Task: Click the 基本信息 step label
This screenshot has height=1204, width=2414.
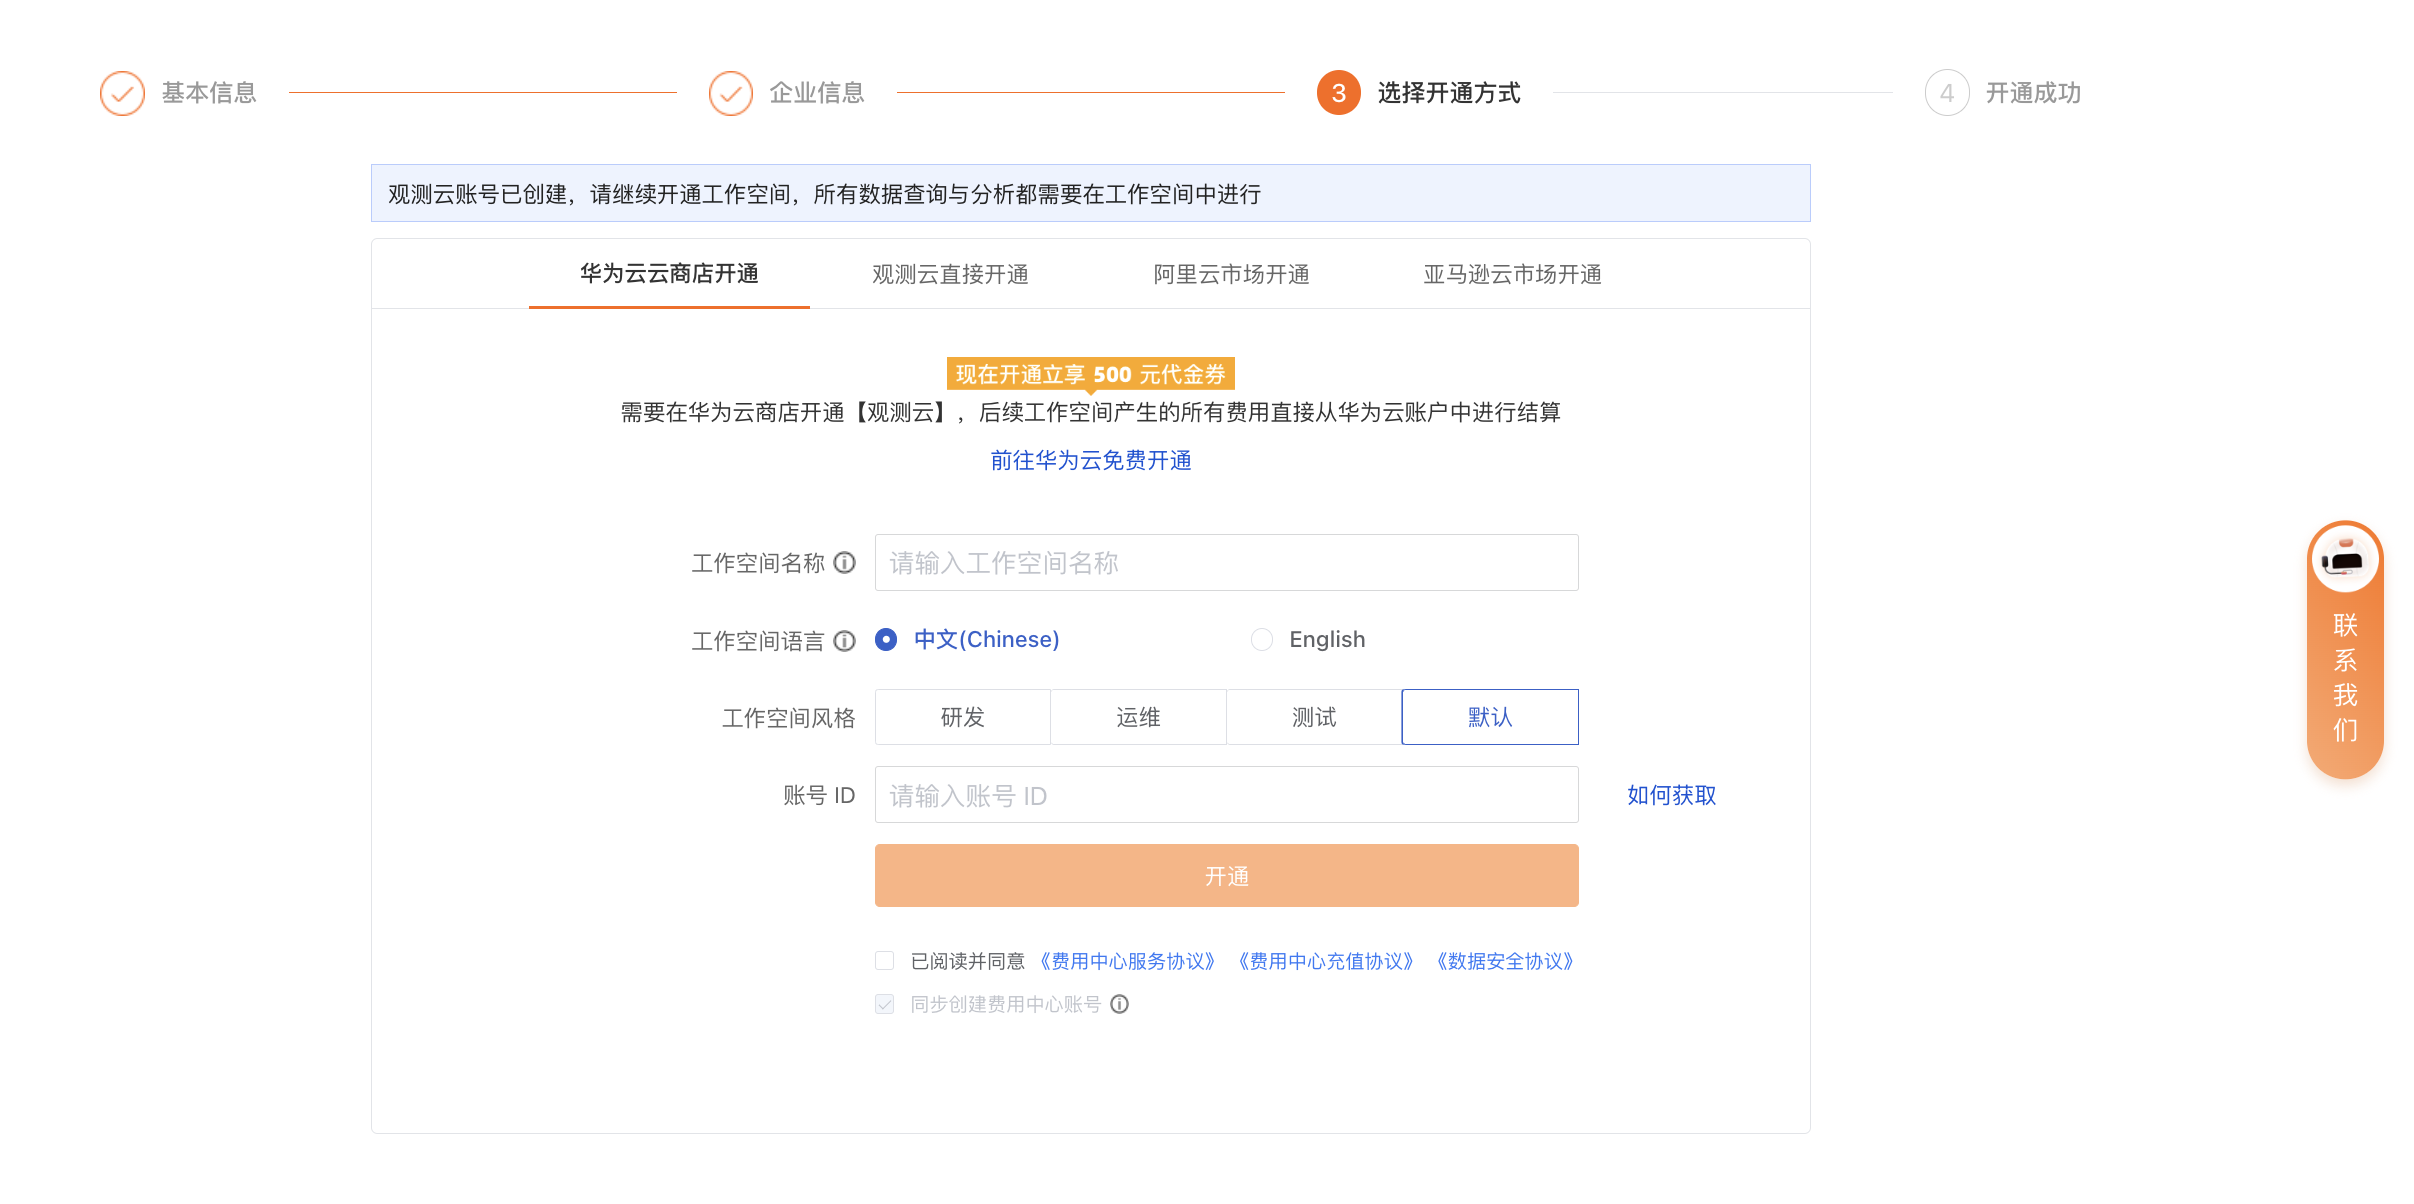Action: (x=209, y=93)
